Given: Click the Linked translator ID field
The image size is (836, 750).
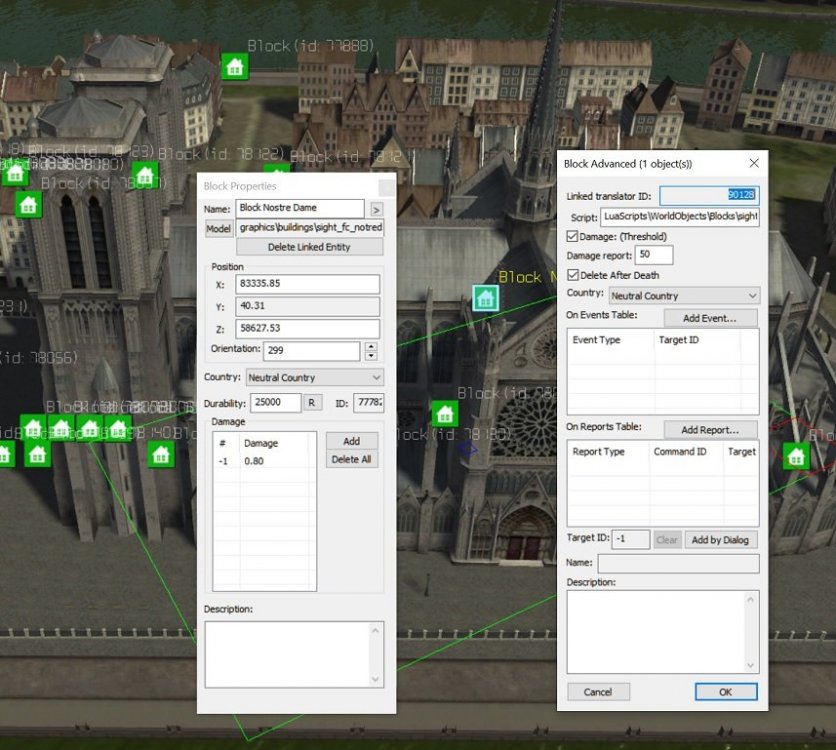Looking at the screenshot, I should coord(709,196).
